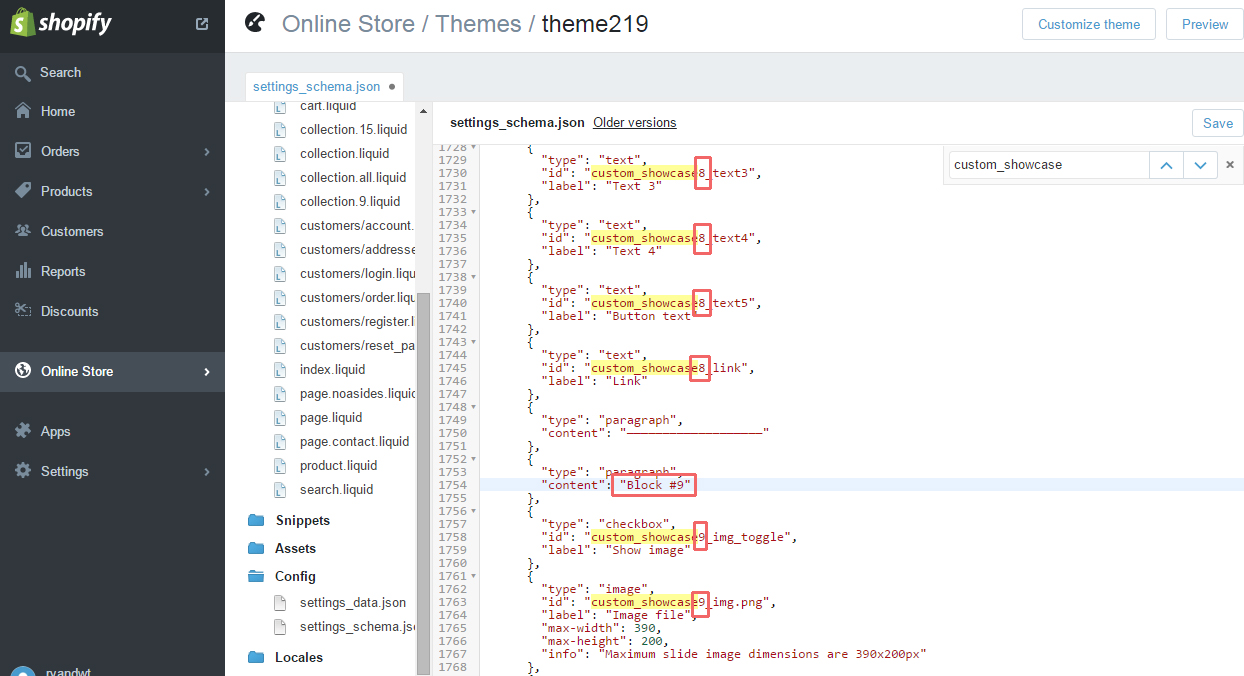The width and height of the screenshot is (1244, 676).
Task: Click file icon beside cart.liquid
Action: click(x=280, y=106)
